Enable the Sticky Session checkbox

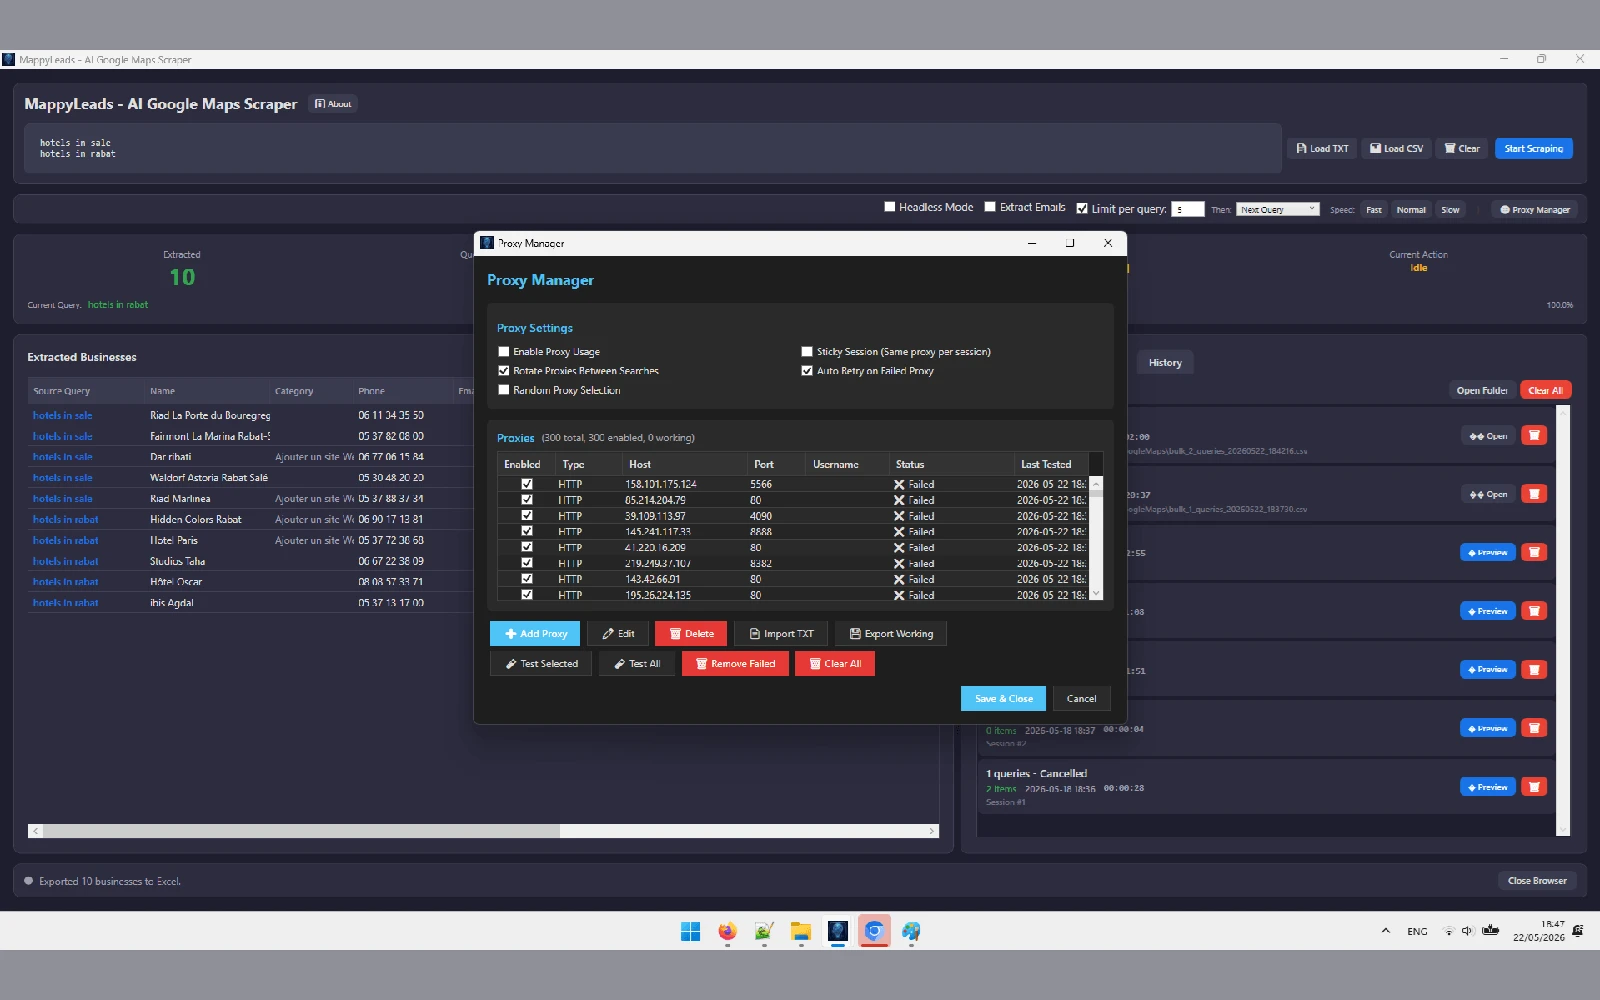pos(807,352)
